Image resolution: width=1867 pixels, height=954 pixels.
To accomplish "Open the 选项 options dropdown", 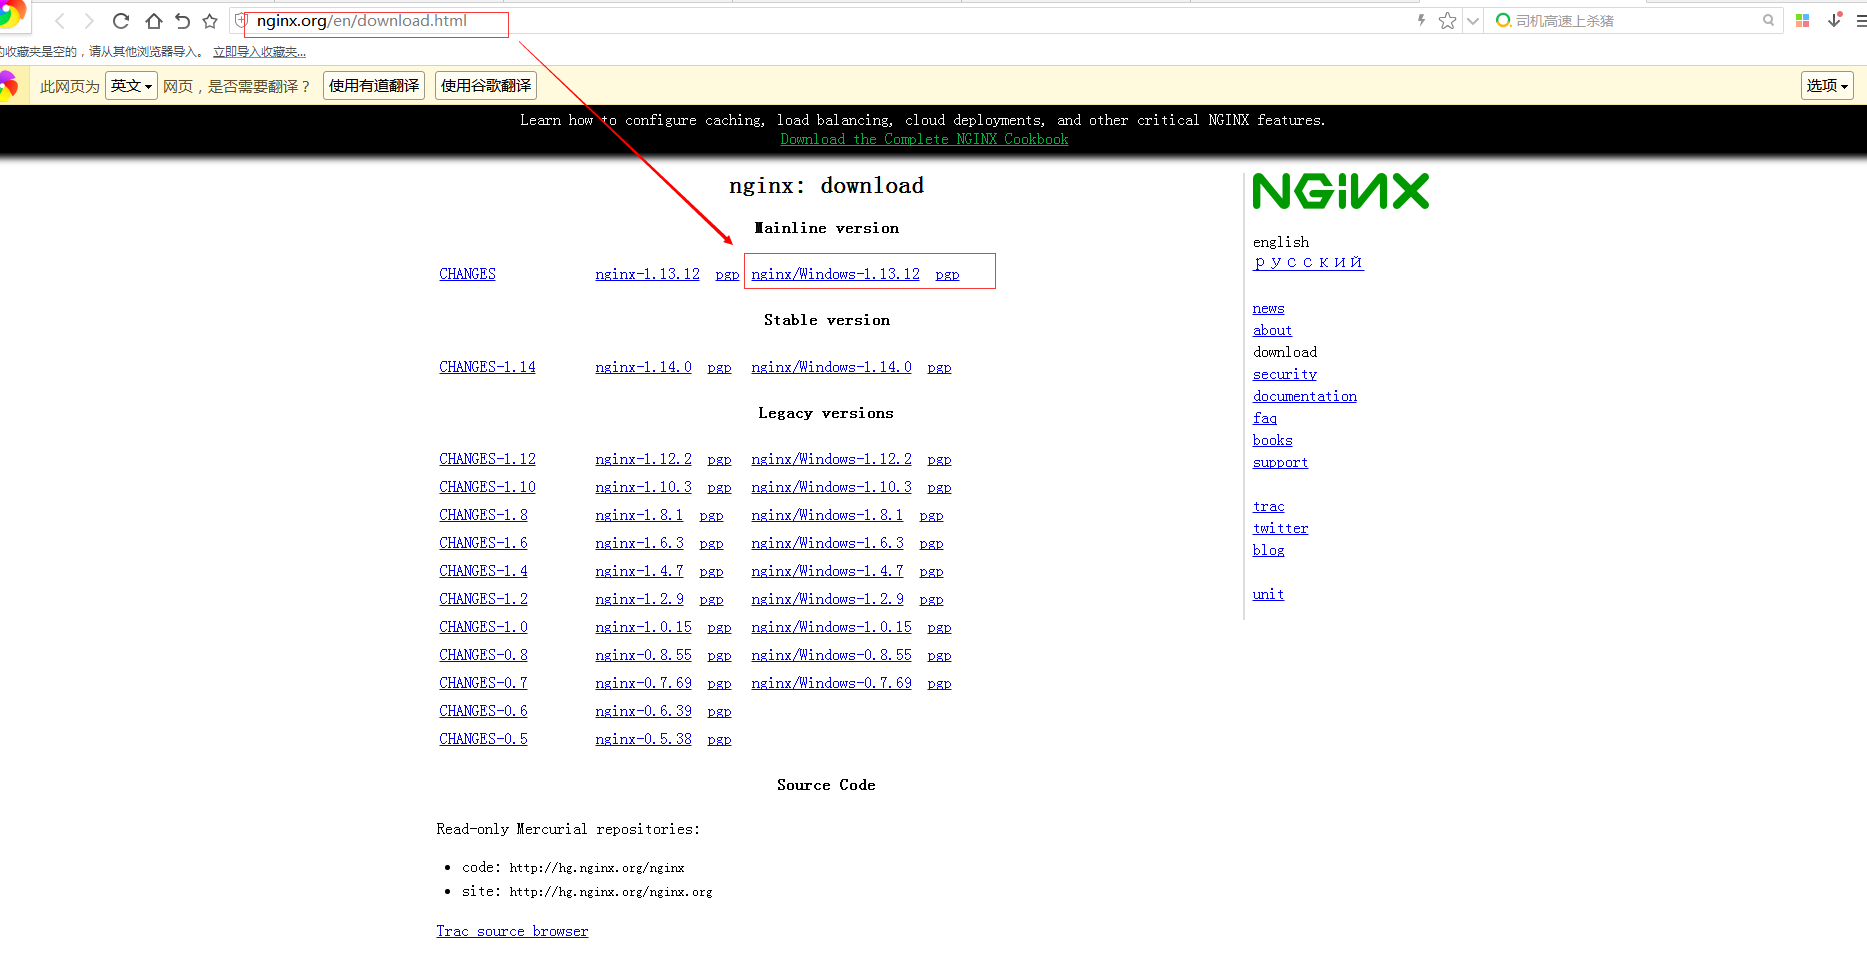I will pyautogui.click(x=1827, y=86).
